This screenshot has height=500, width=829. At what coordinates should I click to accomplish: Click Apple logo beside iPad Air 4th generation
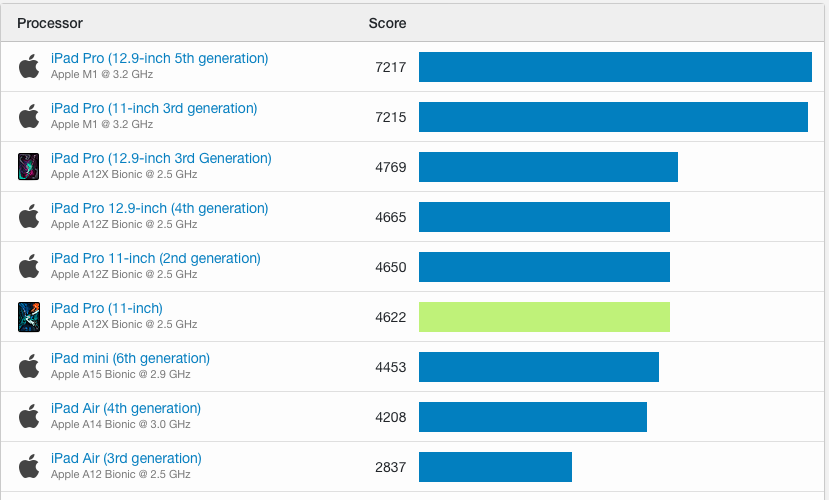pos(29,416)
